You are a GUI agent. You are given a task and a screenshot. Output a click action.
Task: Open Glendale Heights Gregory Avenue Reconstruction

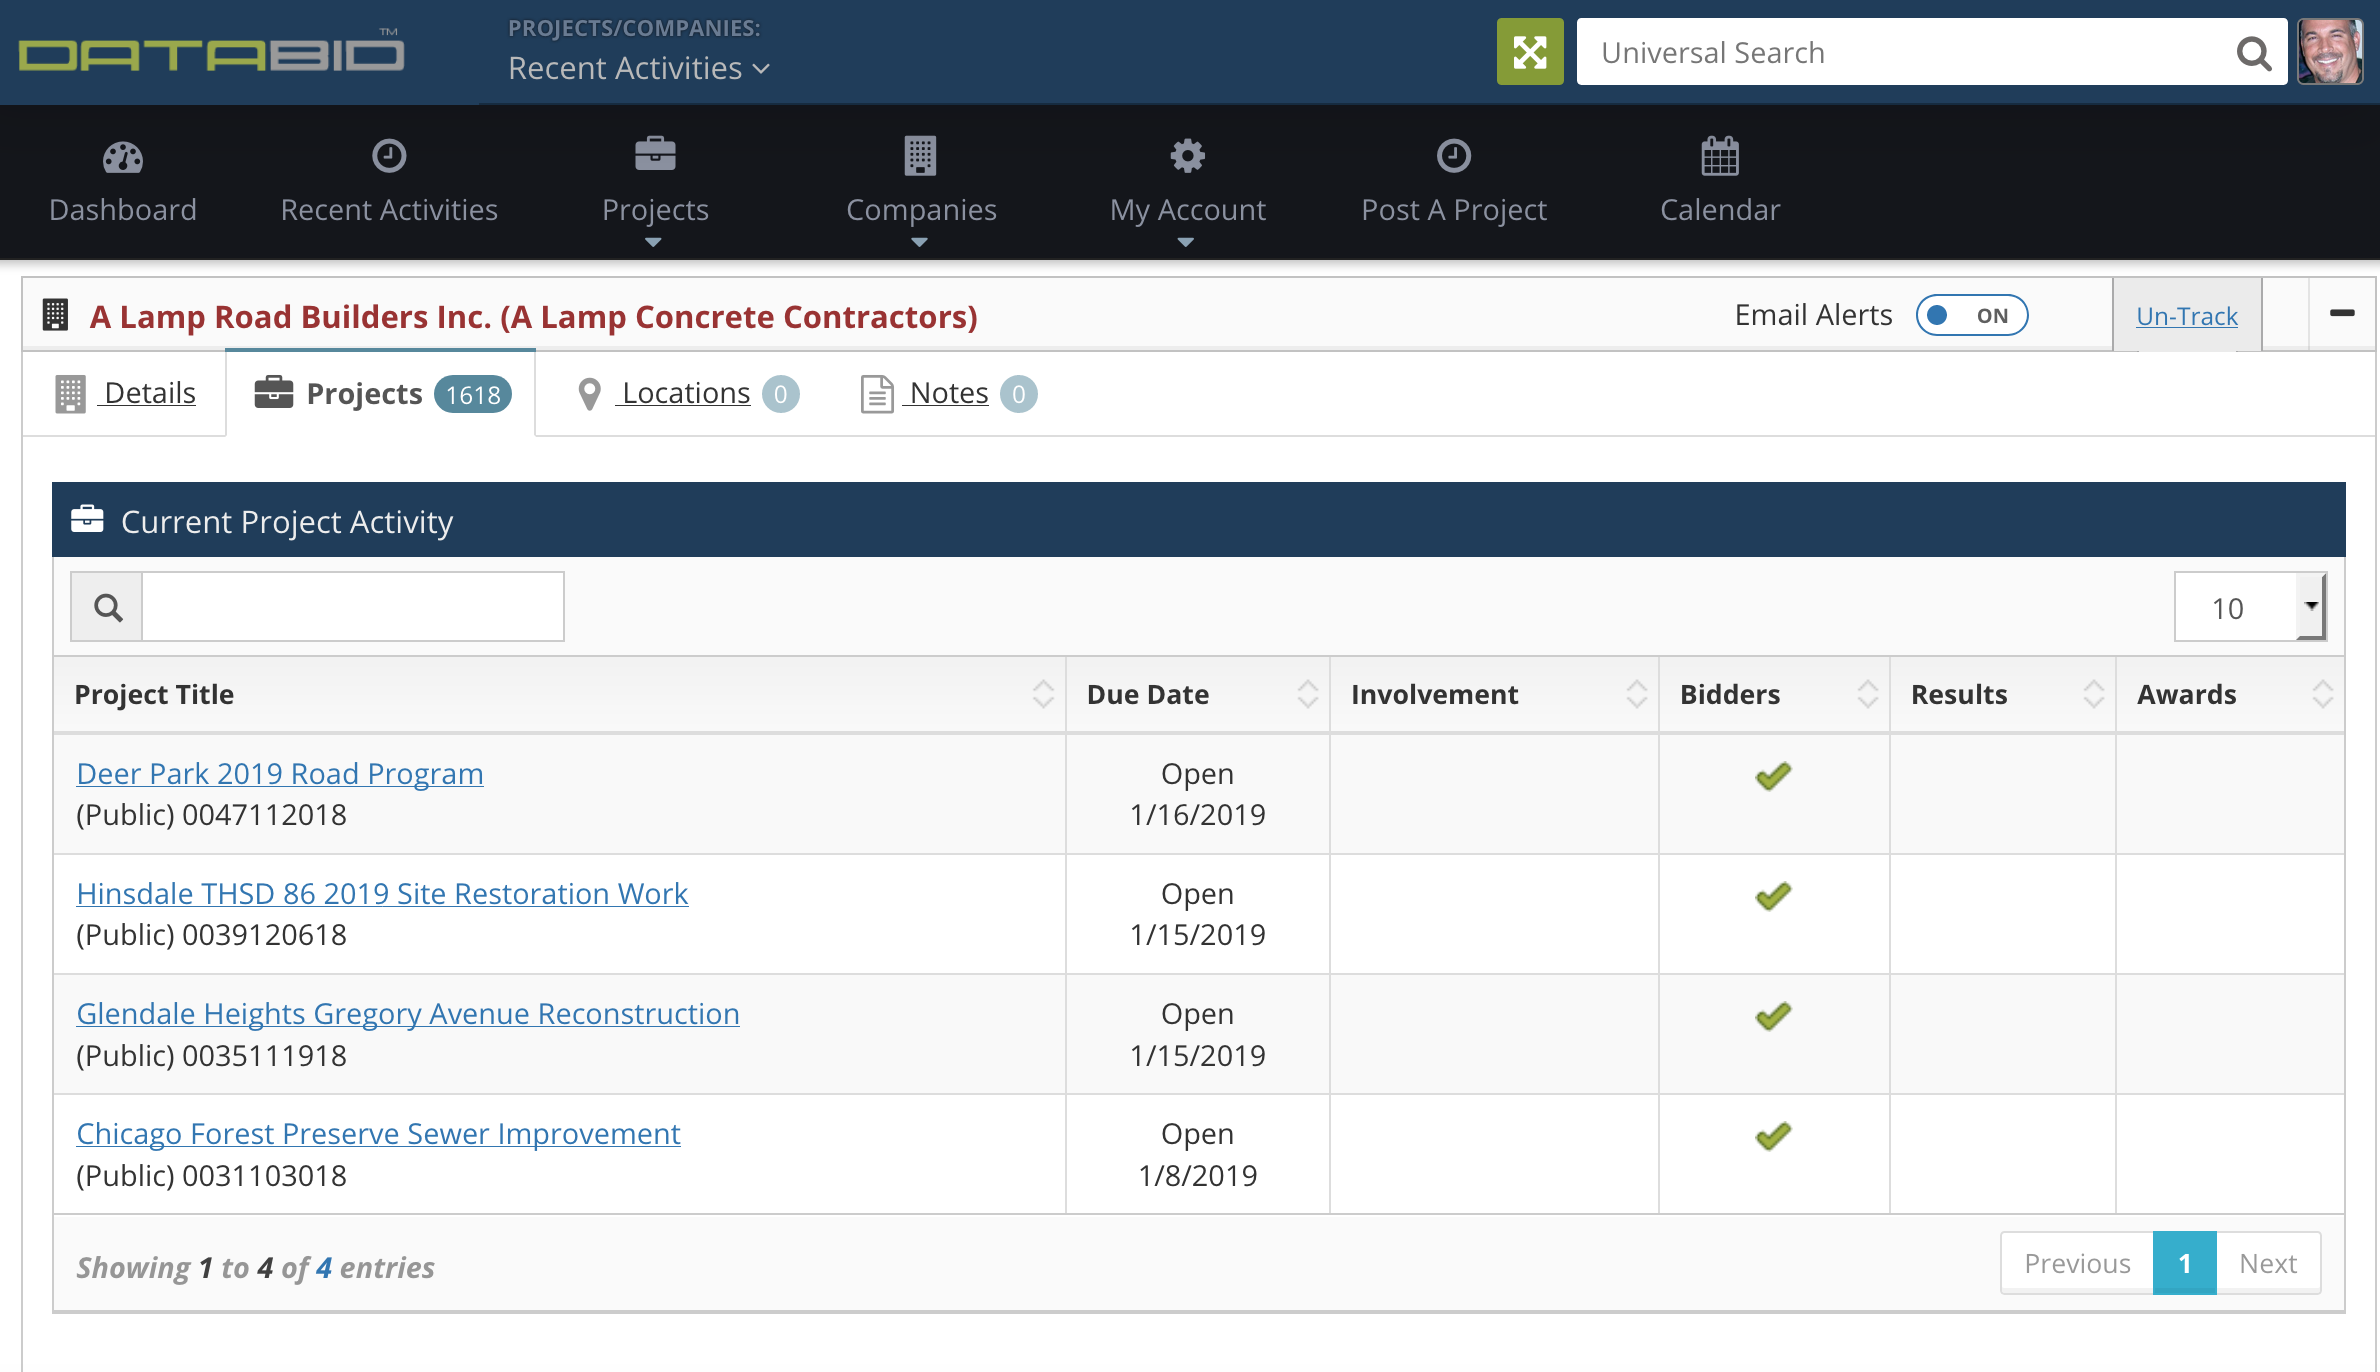point(408,1014)
